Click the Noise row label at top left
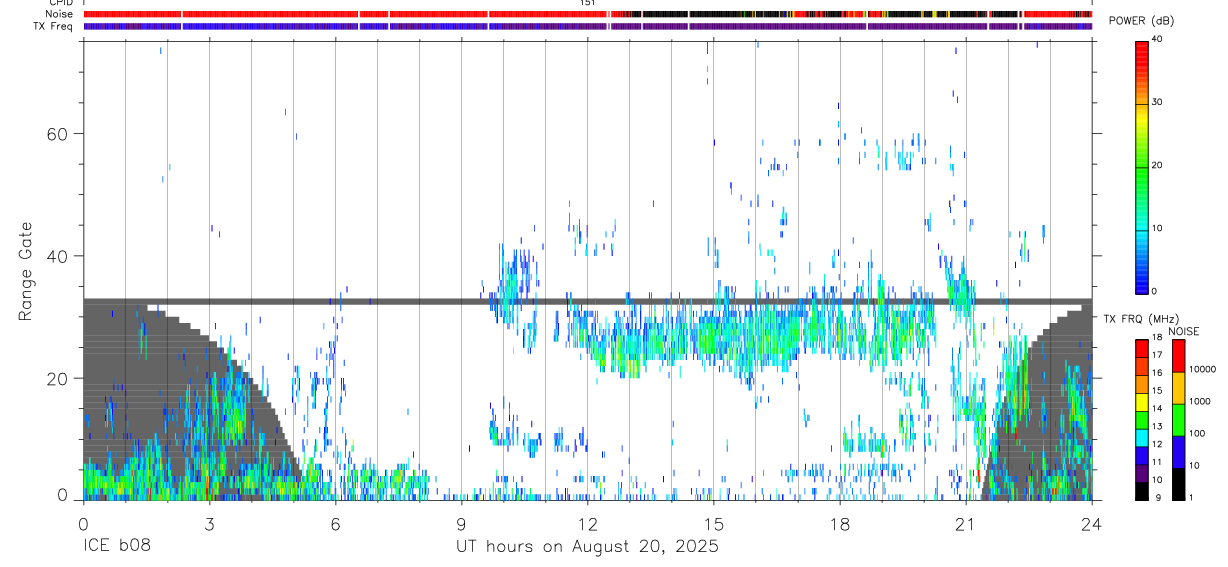The width and height of the screenshot is (1228, 567). pos(61,14)
